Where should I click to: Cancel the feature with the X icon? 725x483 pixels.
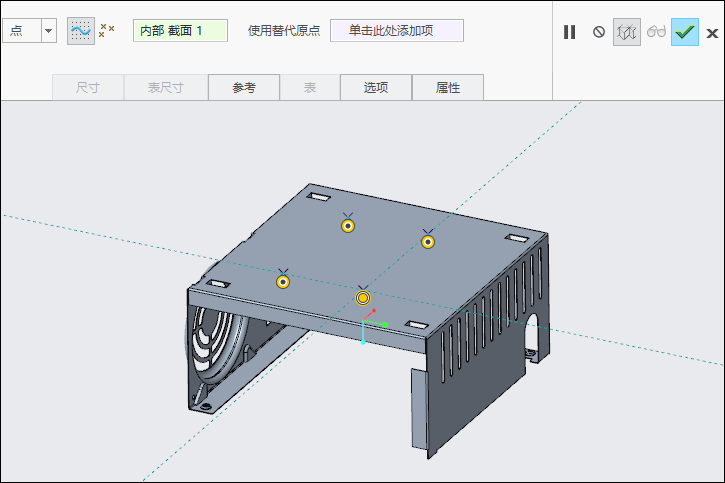713,33
